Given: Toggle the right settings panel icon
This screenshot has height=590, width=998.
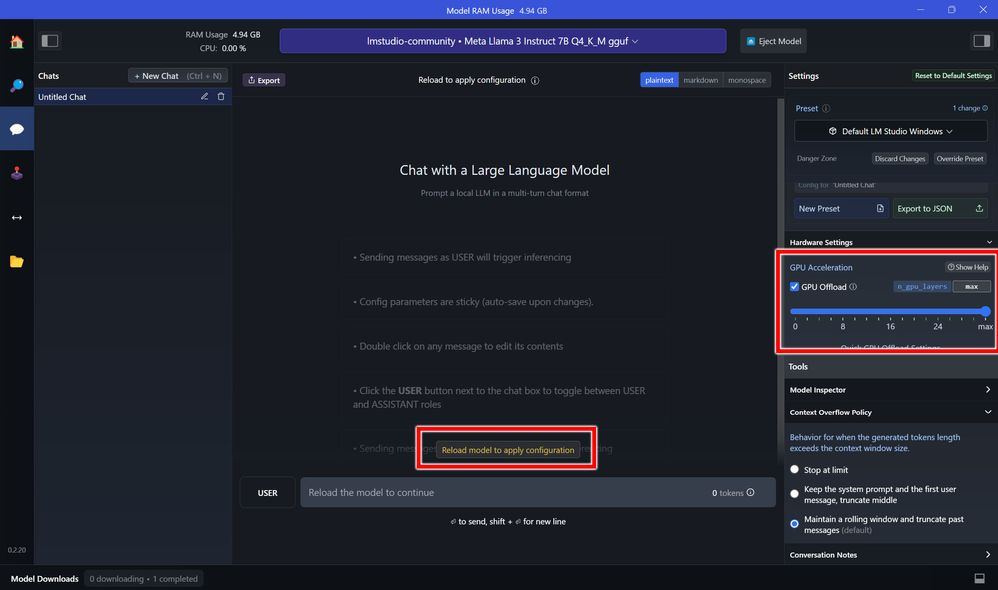Looking at the screenshot, I should (x=981, y=41).
